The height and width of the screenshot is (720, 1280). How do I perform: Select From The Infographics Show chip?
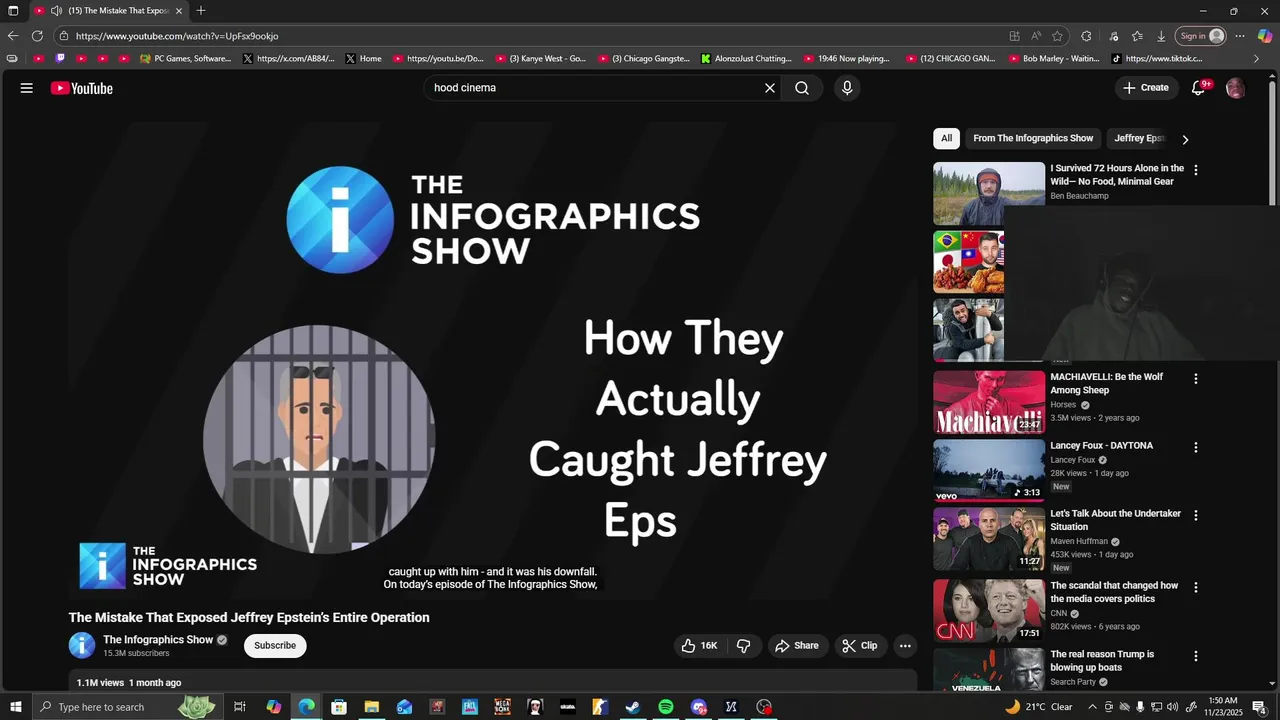(1033, 139)
